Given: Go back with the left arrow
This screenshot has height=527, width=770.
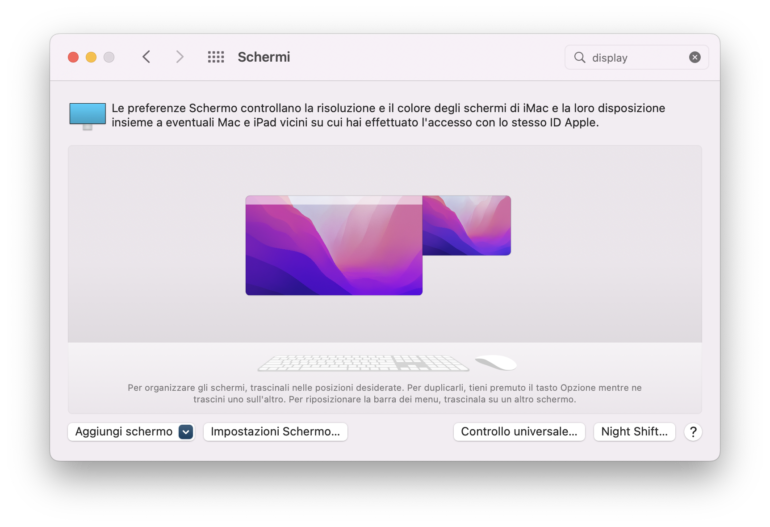Looking at the screenshot, I should 146,57.
